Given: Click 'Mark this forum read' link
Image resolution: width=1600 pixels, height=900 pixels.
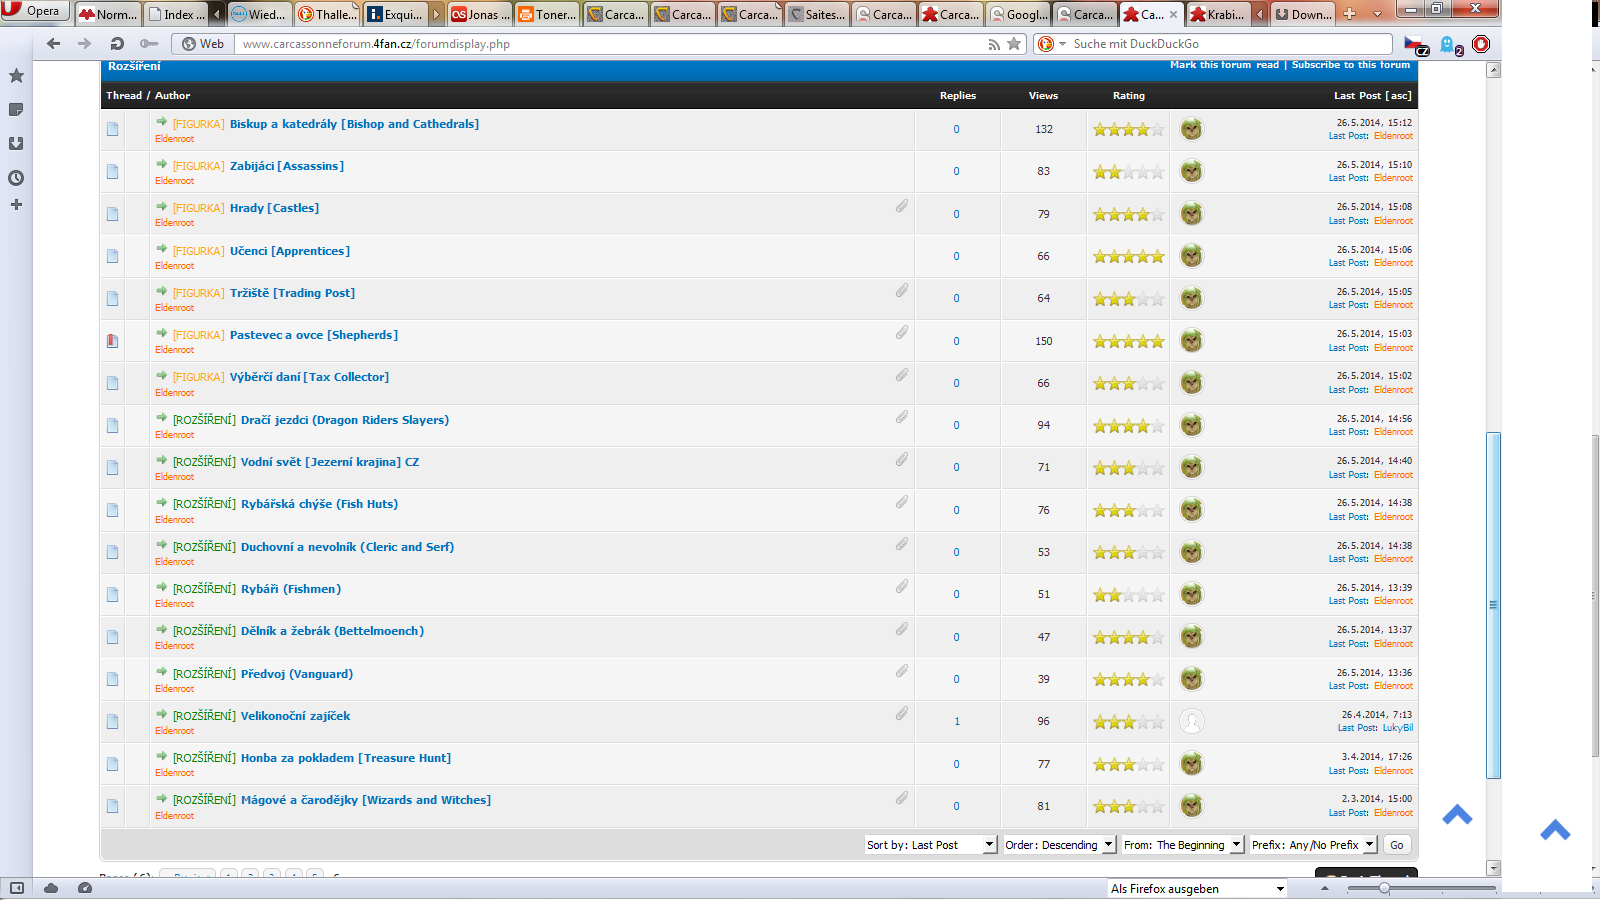Looking at the screenshot, I should point(1224,65).
